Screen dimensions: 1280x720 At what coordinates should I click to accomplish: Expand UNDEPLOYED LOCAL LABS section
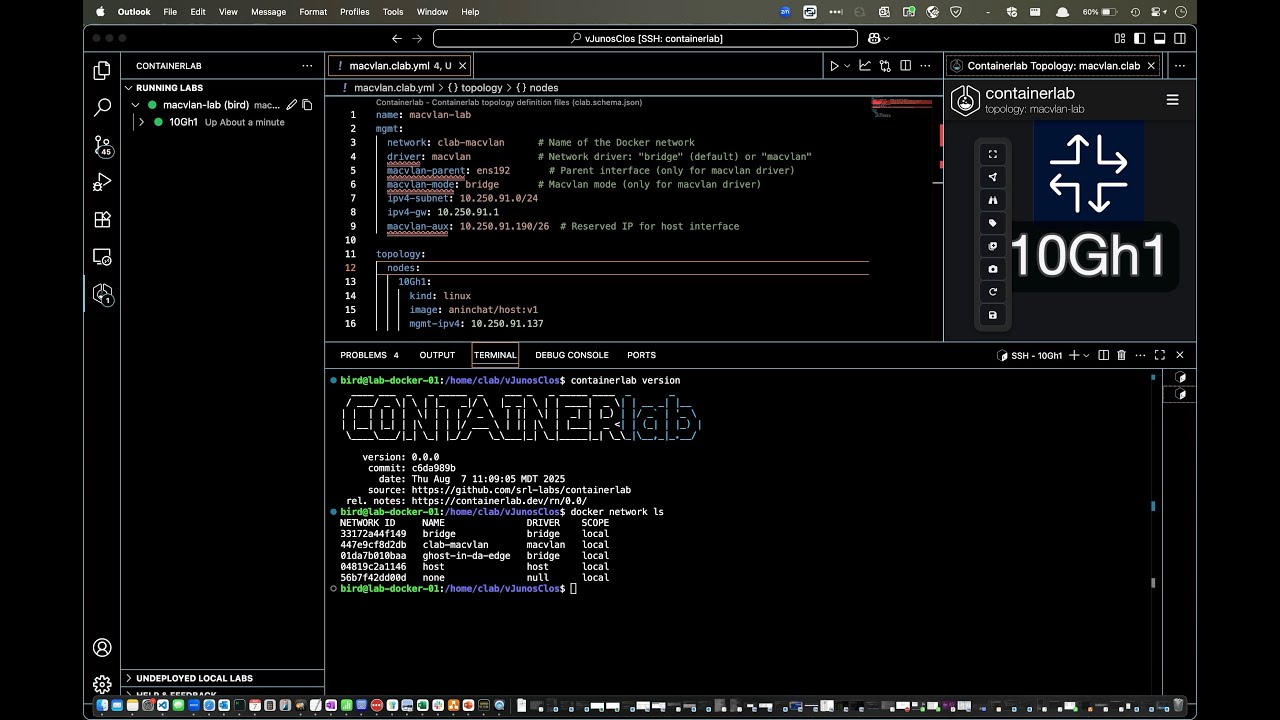[x=129, y=678]
